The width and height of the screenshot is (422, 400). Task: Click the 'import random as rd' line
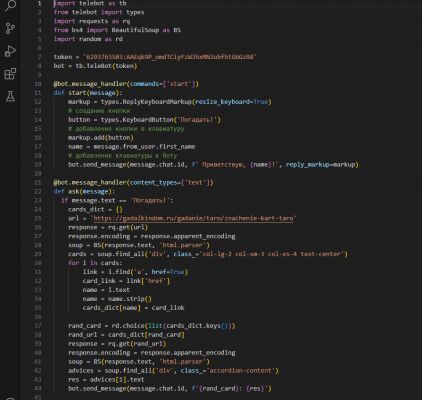(88, 39)
